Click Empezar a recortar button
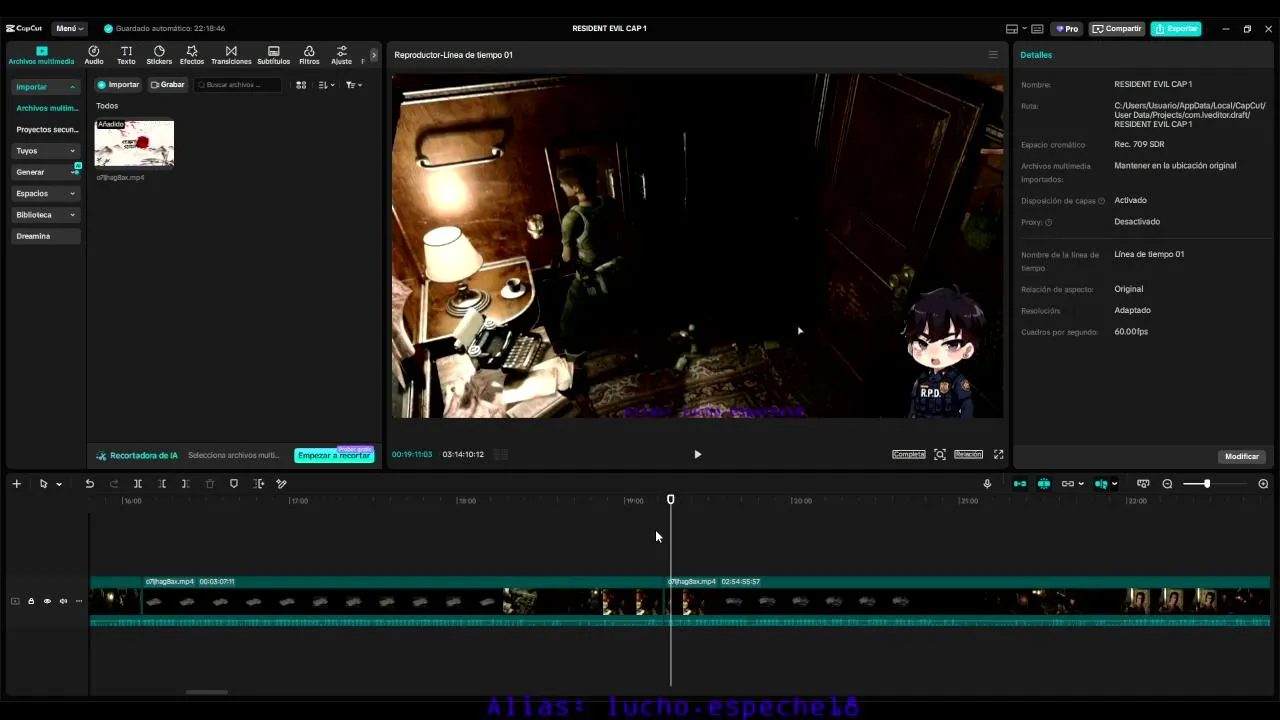 click(334, 456)
